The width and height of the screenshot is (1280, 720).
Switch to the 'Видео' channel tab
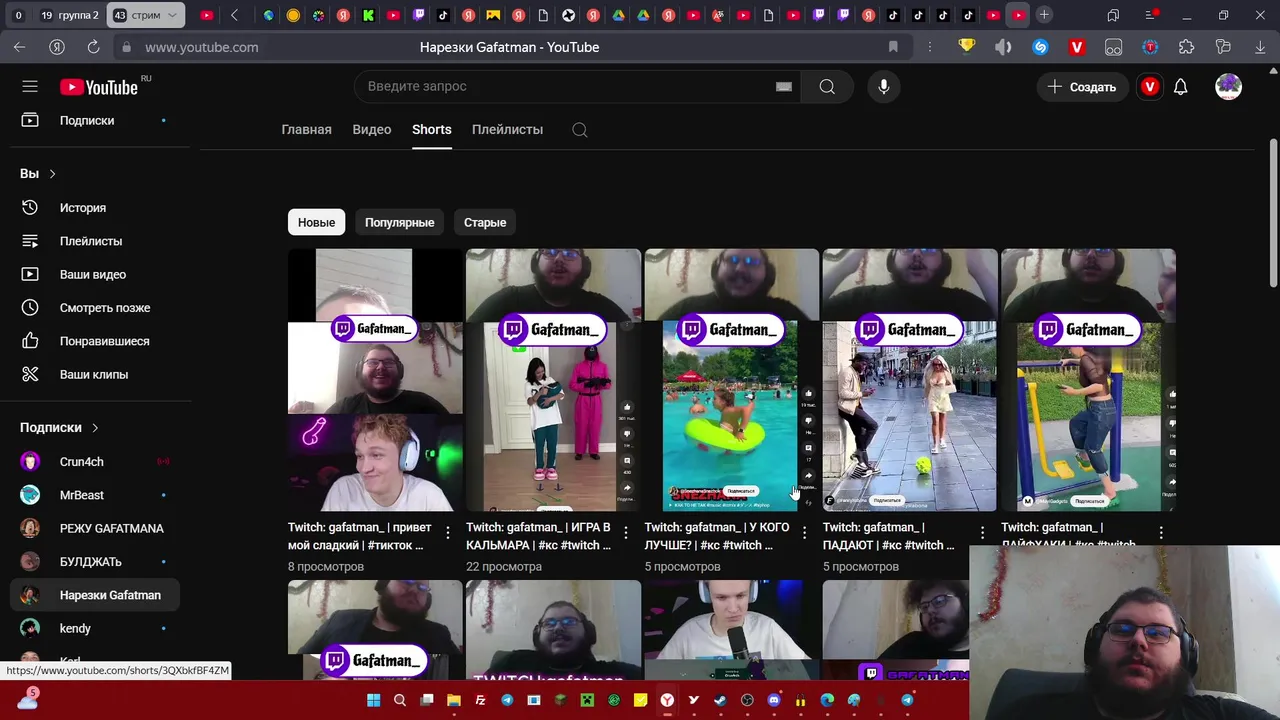[372, 130]
